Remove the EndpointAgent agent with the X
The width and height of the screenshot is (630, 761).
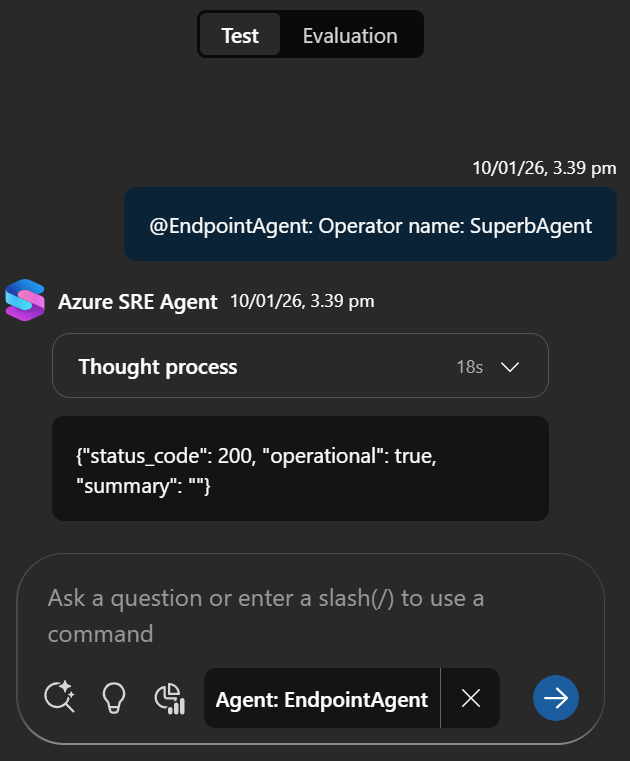[x=471, y=698]
